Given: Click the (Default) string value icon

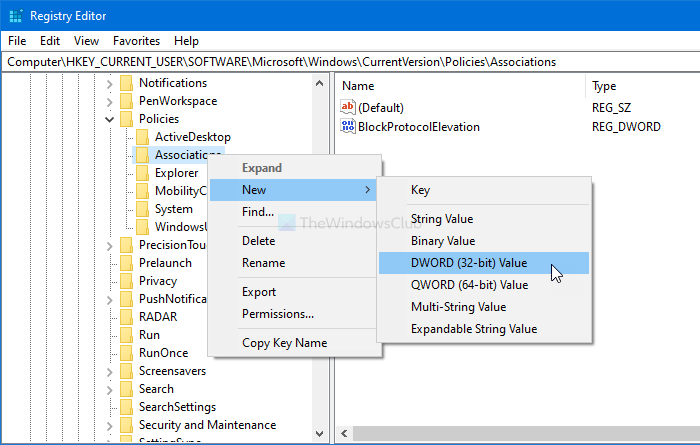Looking at the screenshot, I should coord(348,107).
